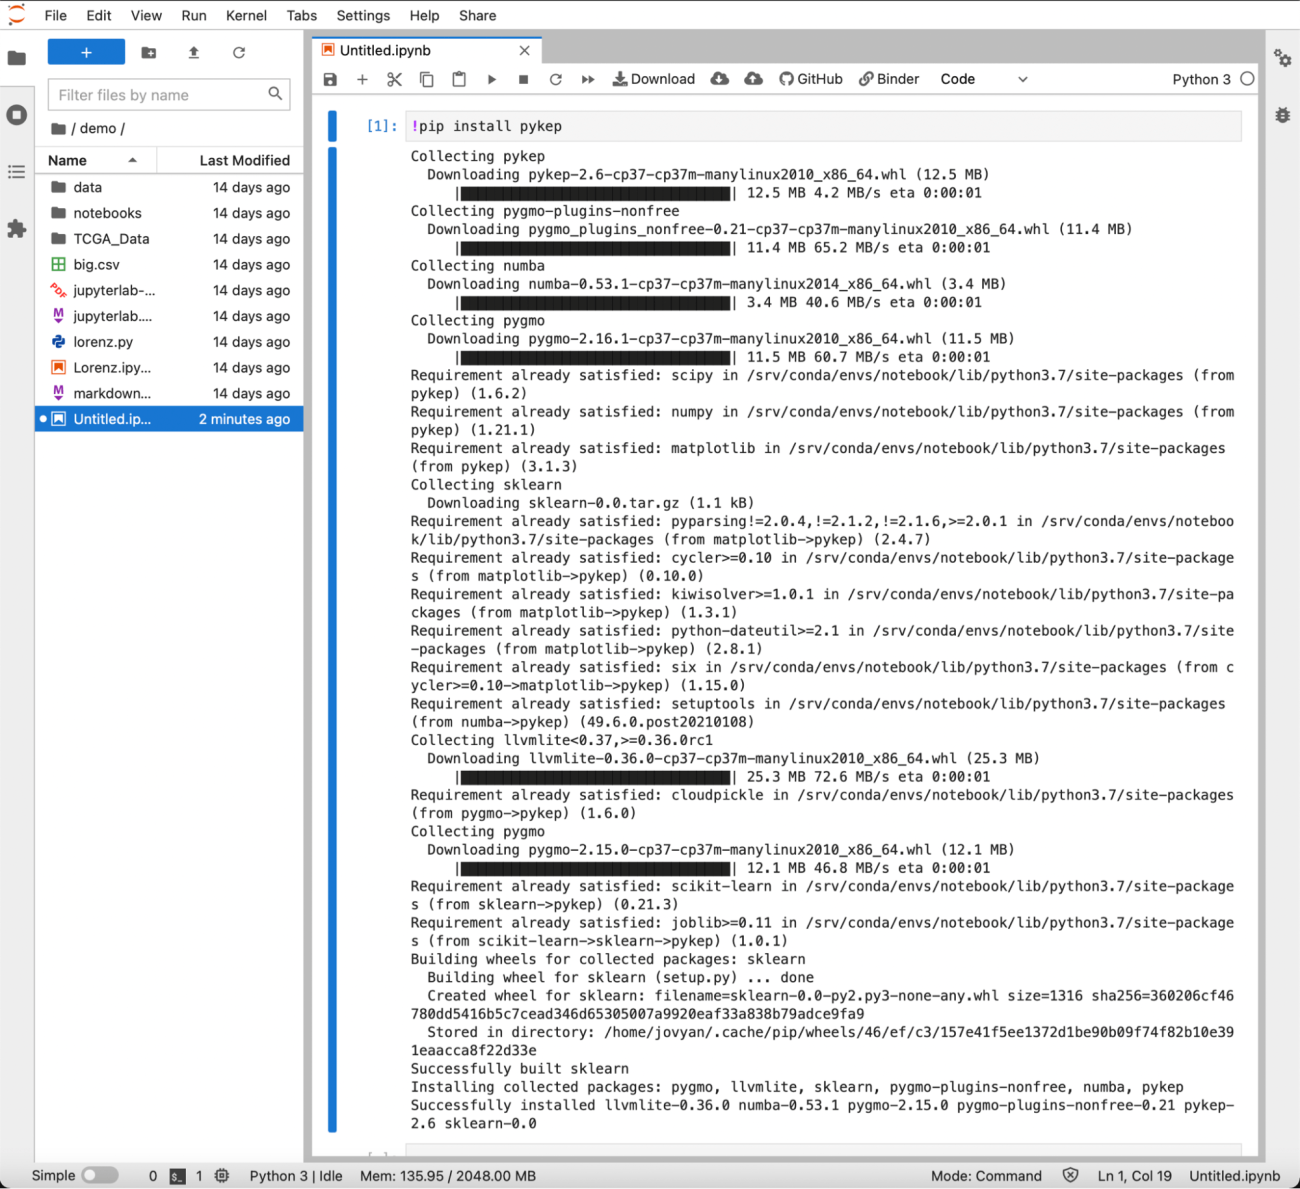Interrupt the kernel with stop button
Image resolution: width=1300 pixels, height=1189 pixels.
click(x=523, y=79)
